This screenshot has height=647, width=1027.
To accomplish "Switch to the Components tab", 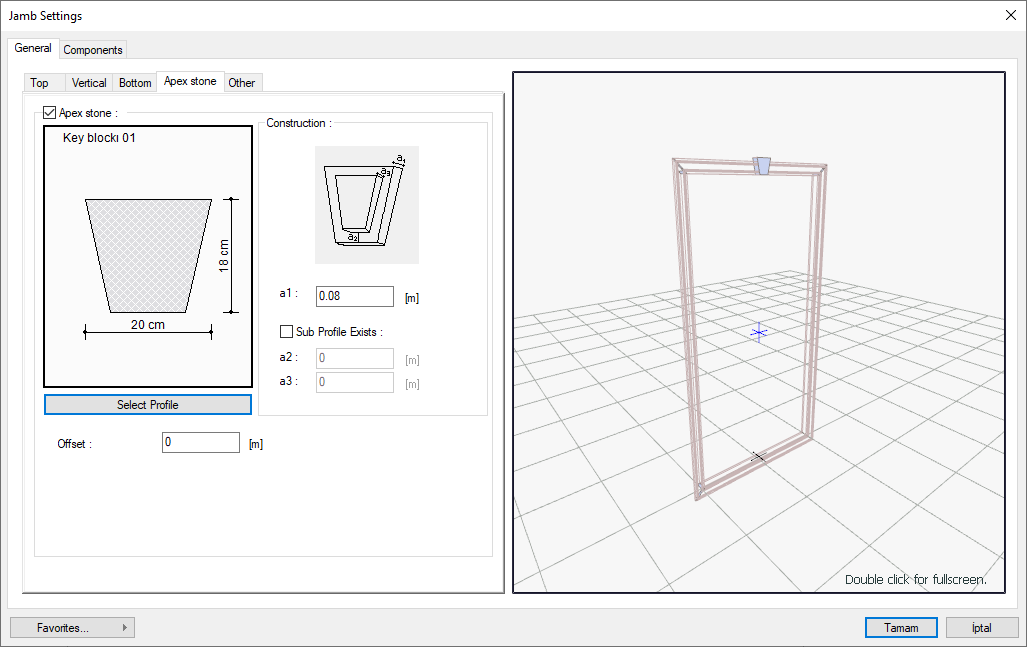I will pos(93,50).
